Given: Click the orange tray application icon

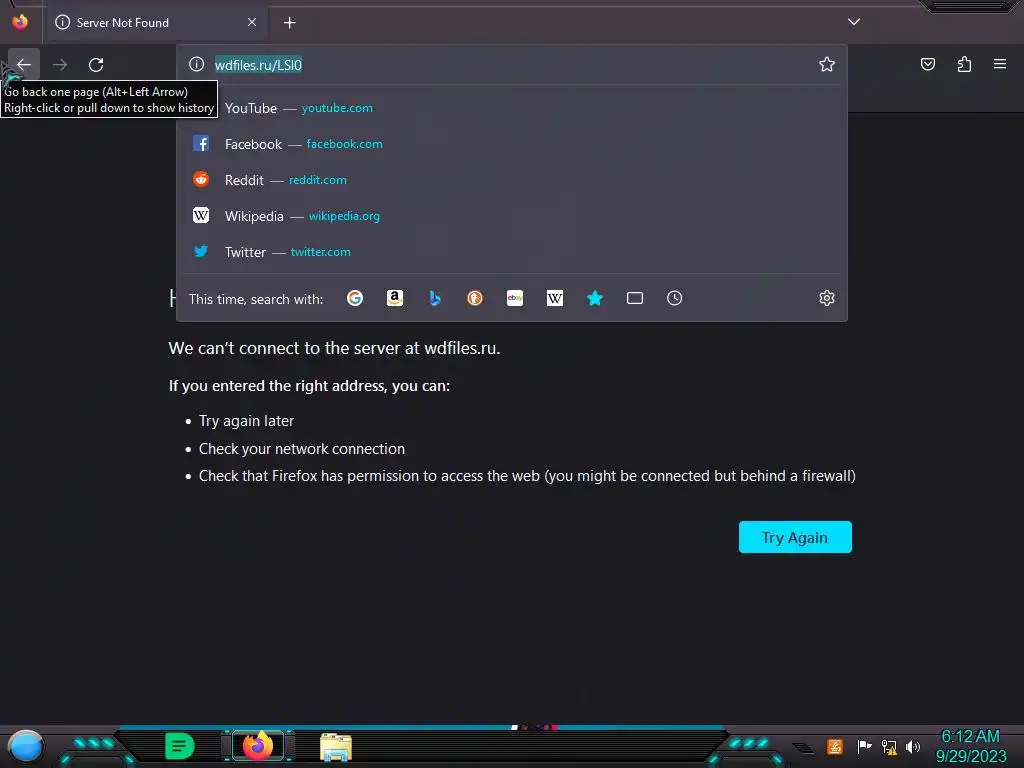Looking at the screenshot, I should [835, 746].
